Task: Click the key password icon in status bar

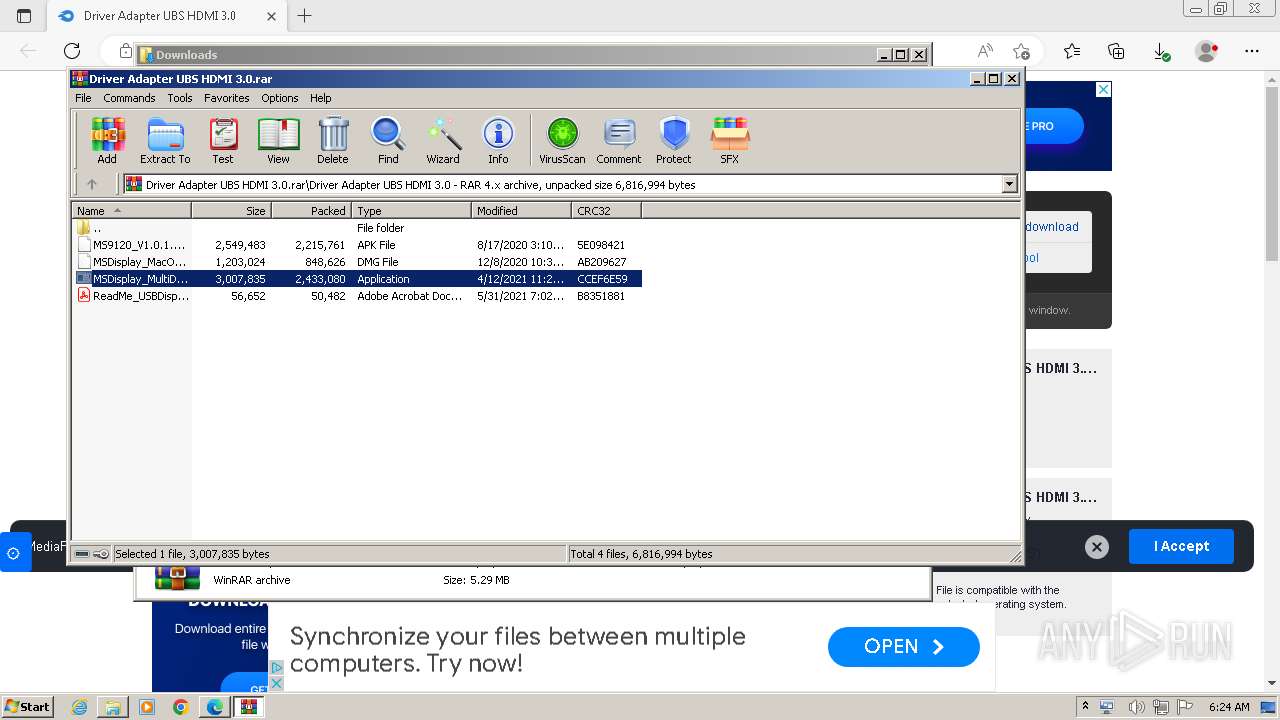Action: (x=101, y=554)
